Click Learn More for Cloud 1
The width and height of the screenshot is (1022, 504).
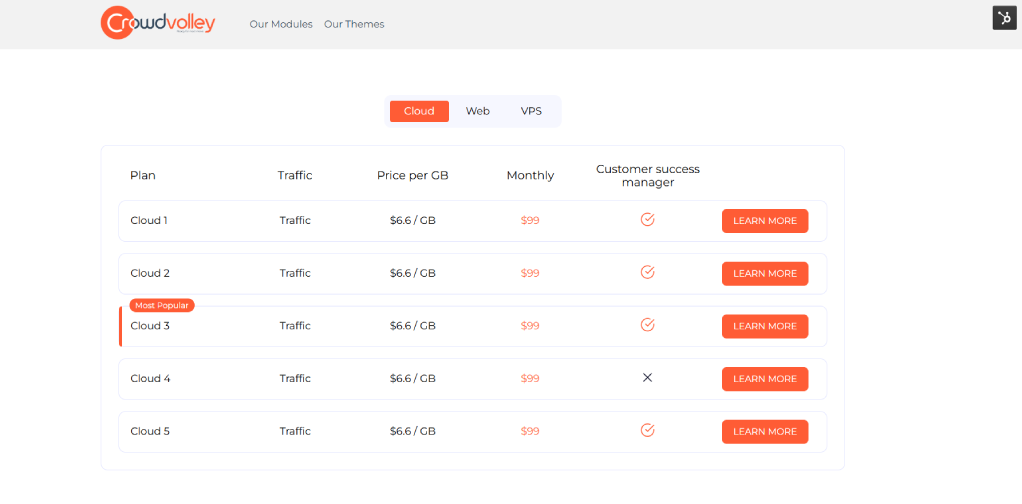764,221
